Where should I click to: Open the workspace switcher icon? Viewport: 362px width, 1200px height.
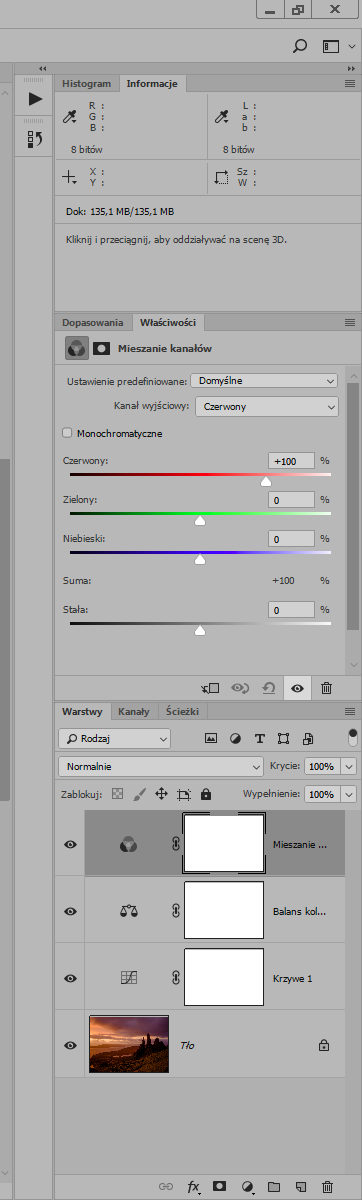pos(330,46)
